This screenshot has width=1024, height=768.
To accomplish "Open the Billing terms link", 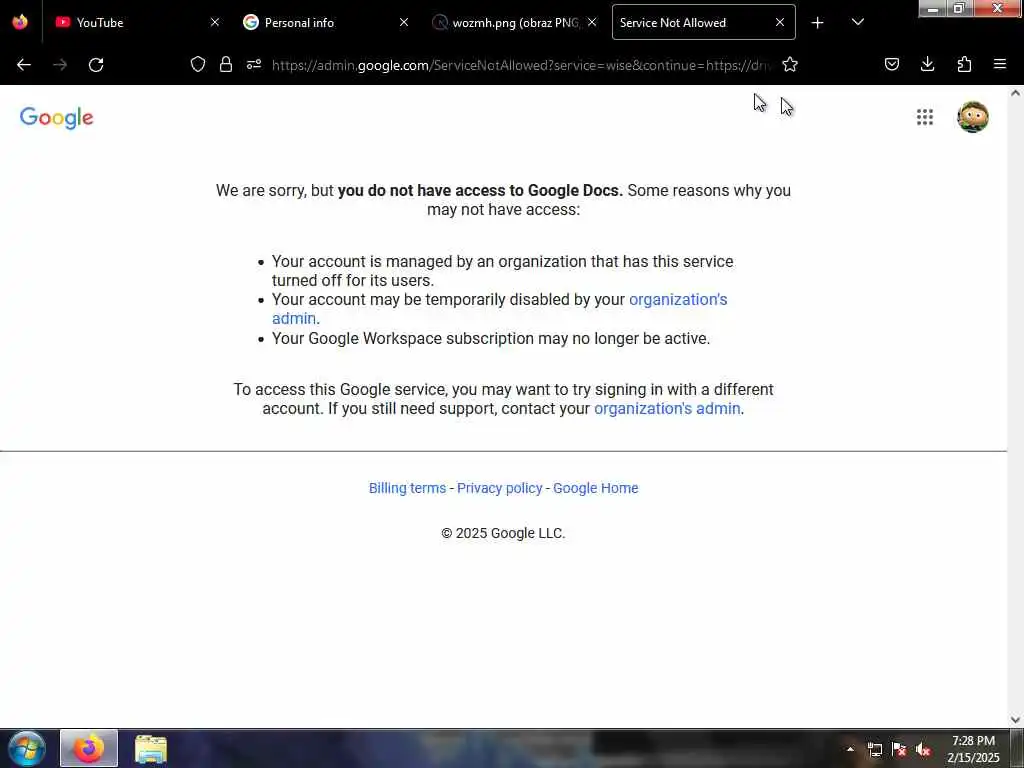I will point(408,488).
